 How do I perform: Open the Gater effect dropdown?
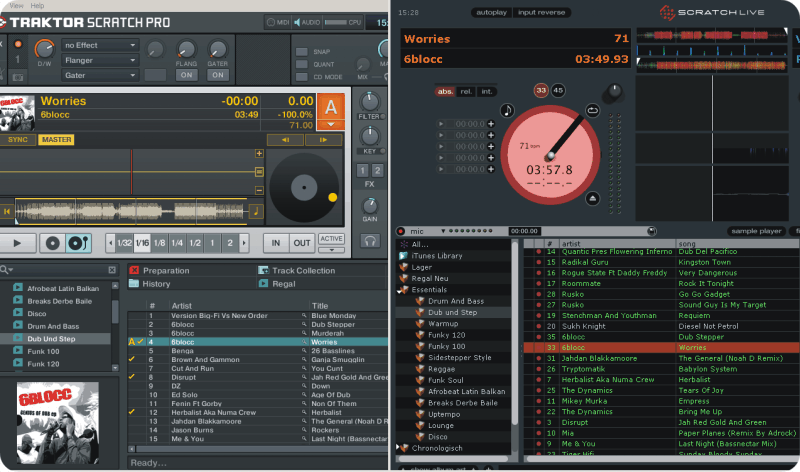[99, 75]
